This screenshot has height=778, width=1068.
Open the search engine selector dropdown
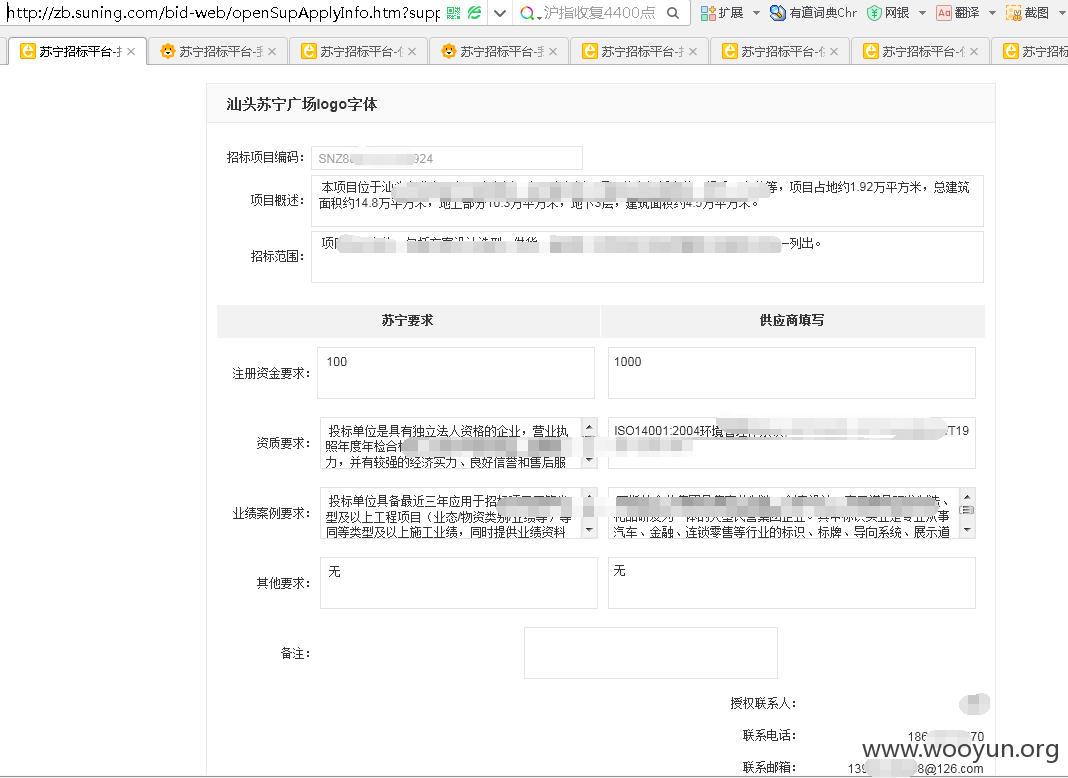point(531,13)
